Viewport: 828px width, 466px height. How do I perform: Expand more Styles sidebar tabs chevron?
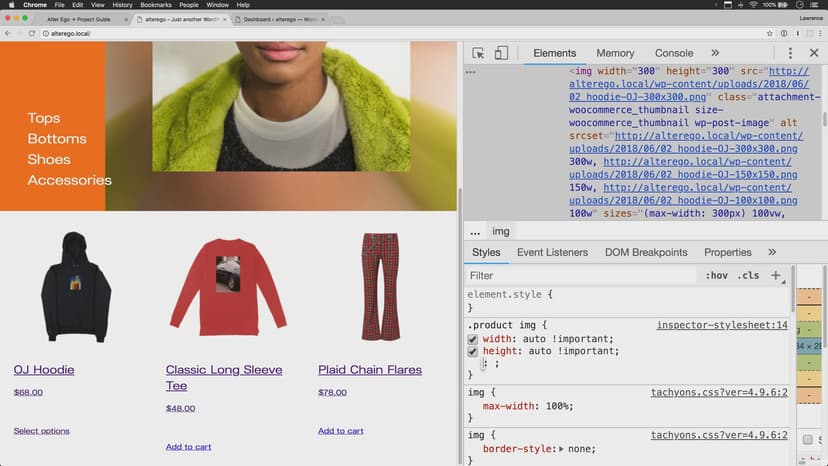(772, 252)
